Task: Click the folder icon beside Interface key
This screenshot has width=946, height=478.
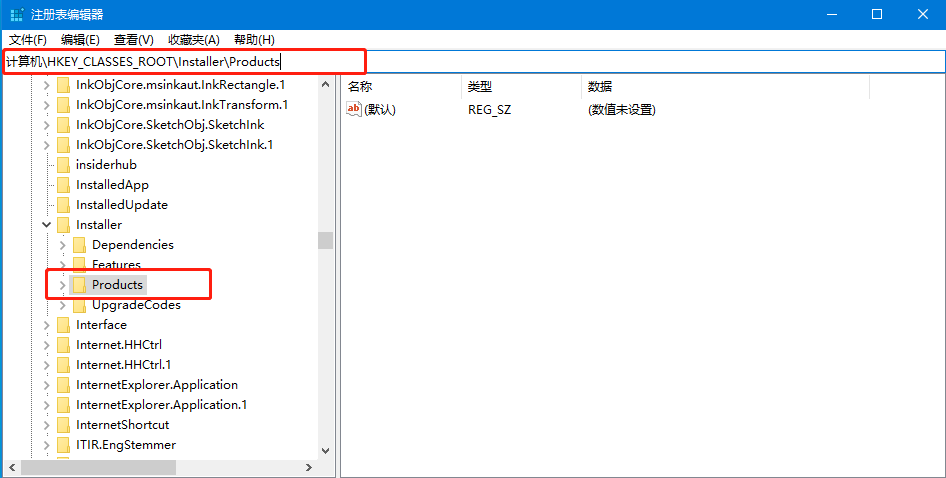Action: tap(62, 325)
